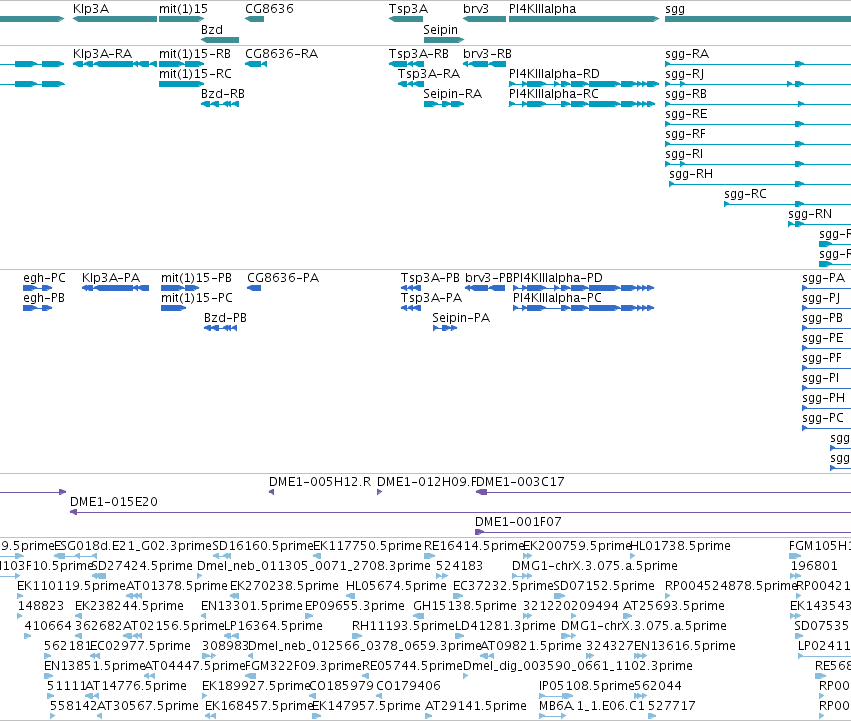851x721 pixels.
Task: Select transcript sgg-RA
Action: [x=758, y=64]
